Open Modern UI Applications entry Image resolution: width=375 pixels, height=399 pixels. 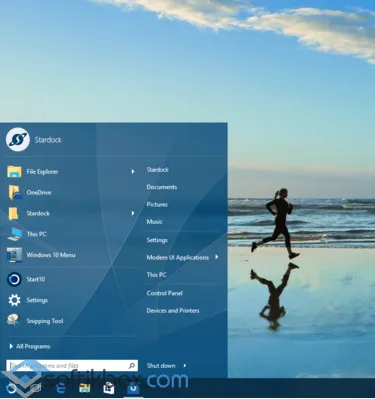pos(178,257)
